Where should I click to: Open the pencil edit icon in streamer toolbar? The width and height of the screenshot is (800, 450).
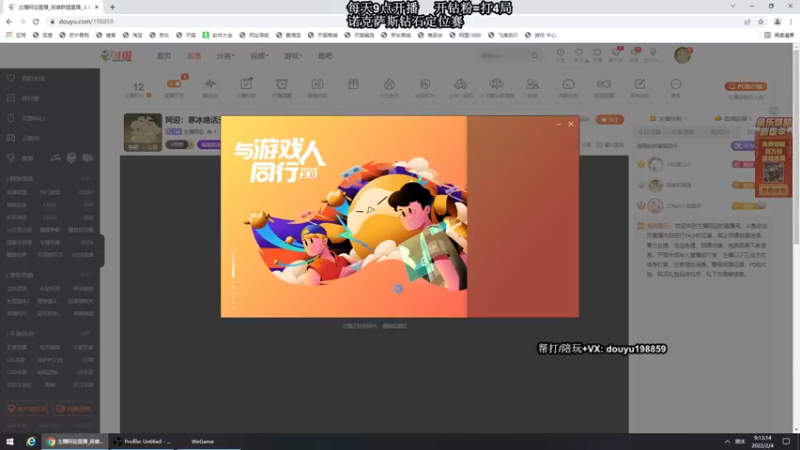coord(640,84)
